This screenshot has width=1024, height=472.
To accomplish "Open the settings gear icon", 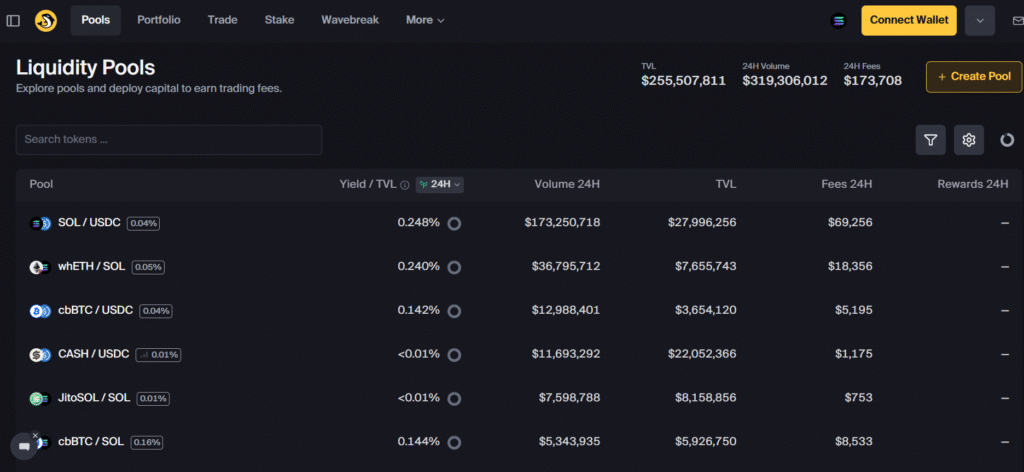I will pos(968,140).
